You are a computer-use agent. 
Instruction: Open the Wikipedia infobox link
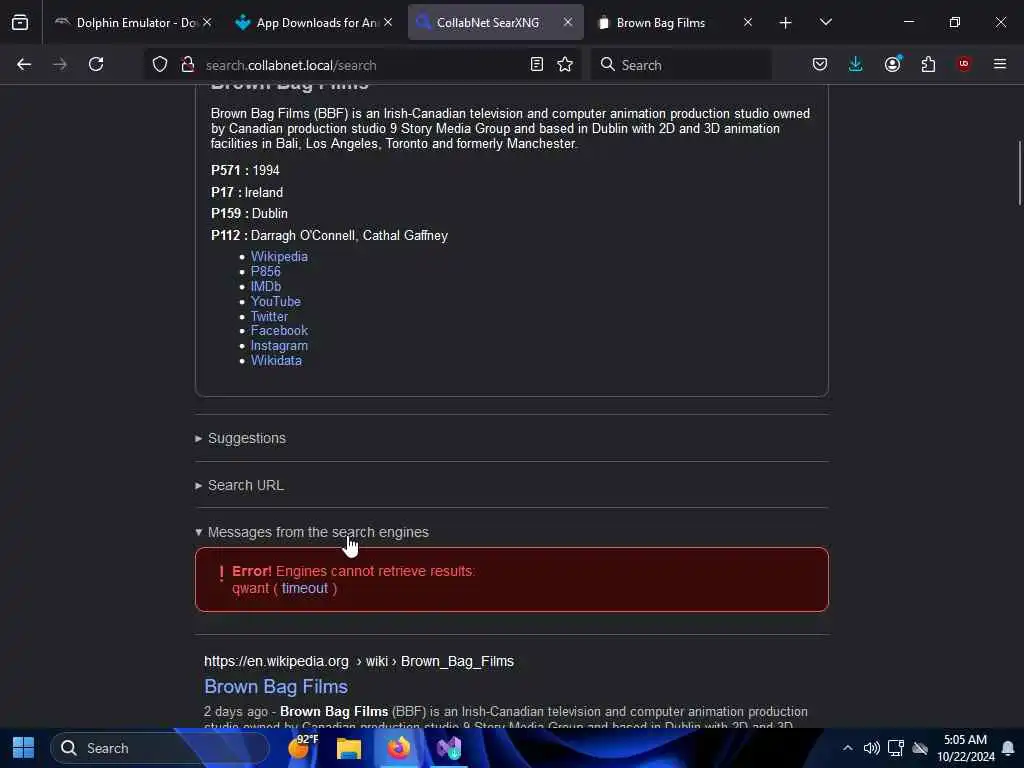tap(279, 257)
